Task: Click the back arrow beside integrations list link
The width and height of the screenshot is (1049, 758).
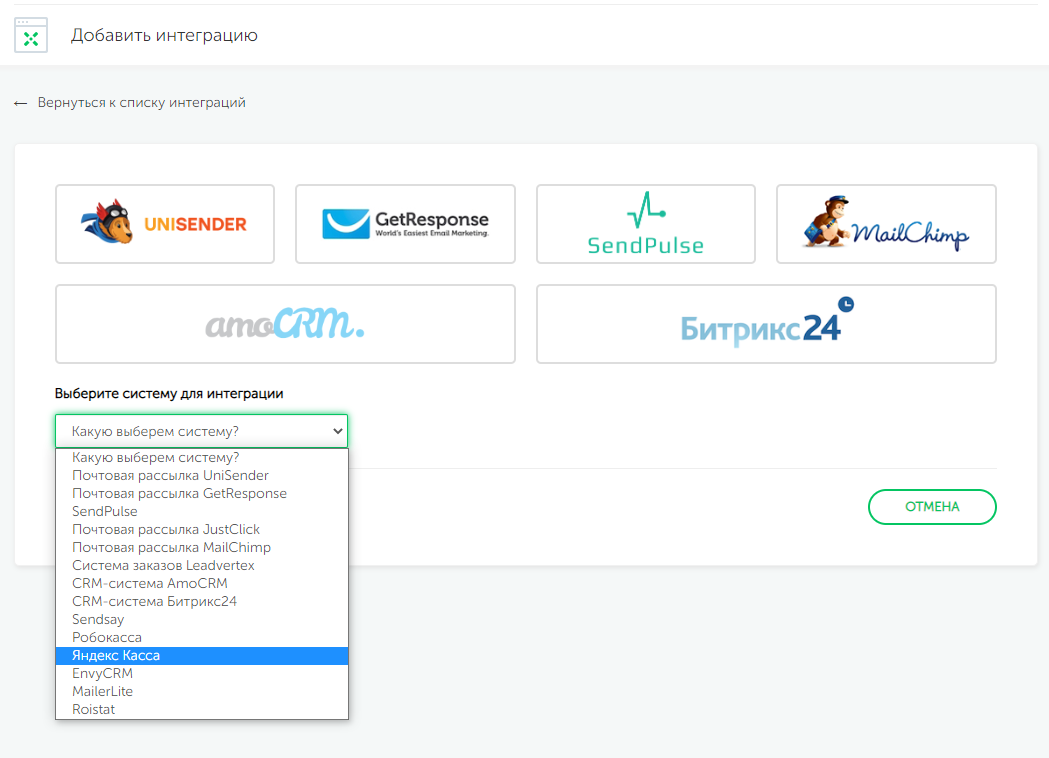Action: tap(20, 103)
